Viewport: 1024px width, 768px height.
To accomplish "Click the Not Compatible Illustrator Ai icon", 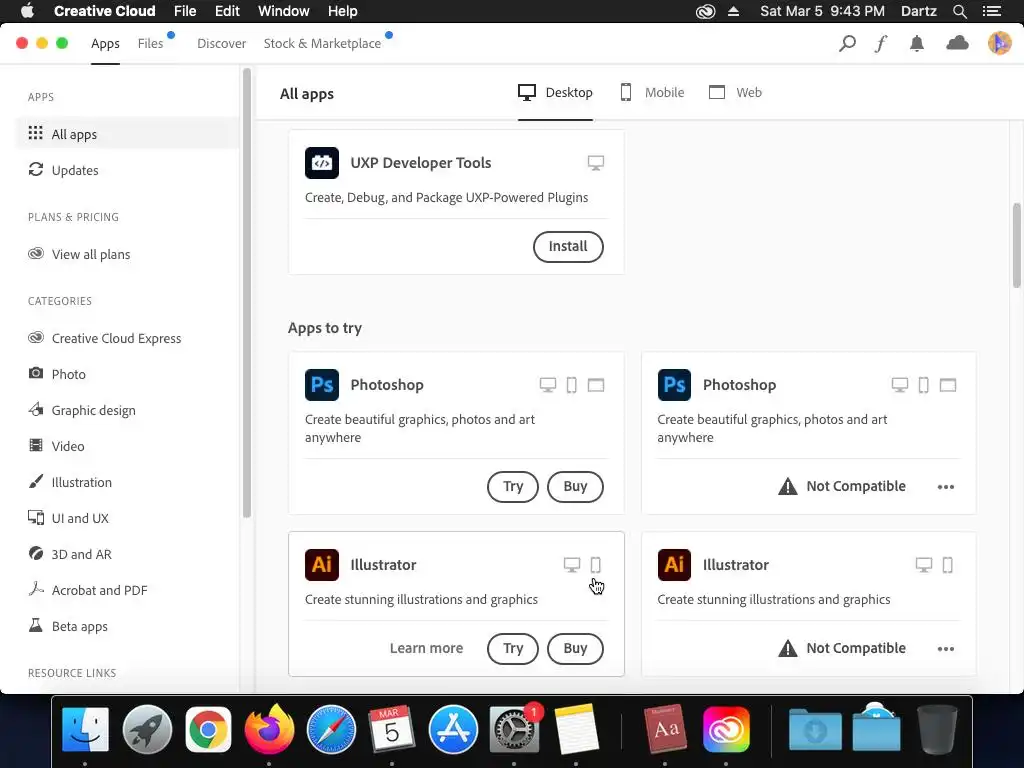I will pos(674,565).
